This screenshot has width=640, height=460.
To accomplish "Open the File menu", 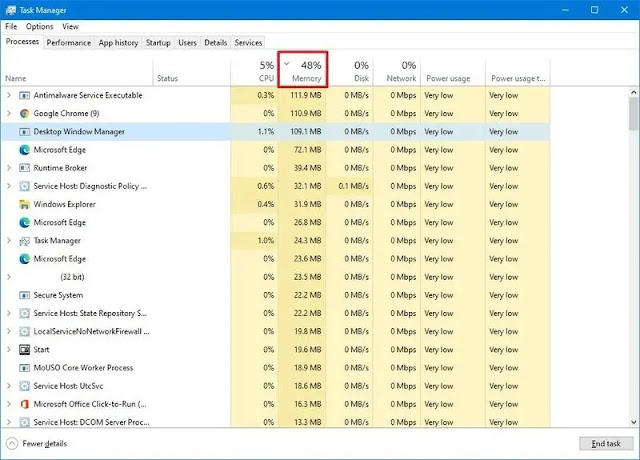I will pos(11,27).
